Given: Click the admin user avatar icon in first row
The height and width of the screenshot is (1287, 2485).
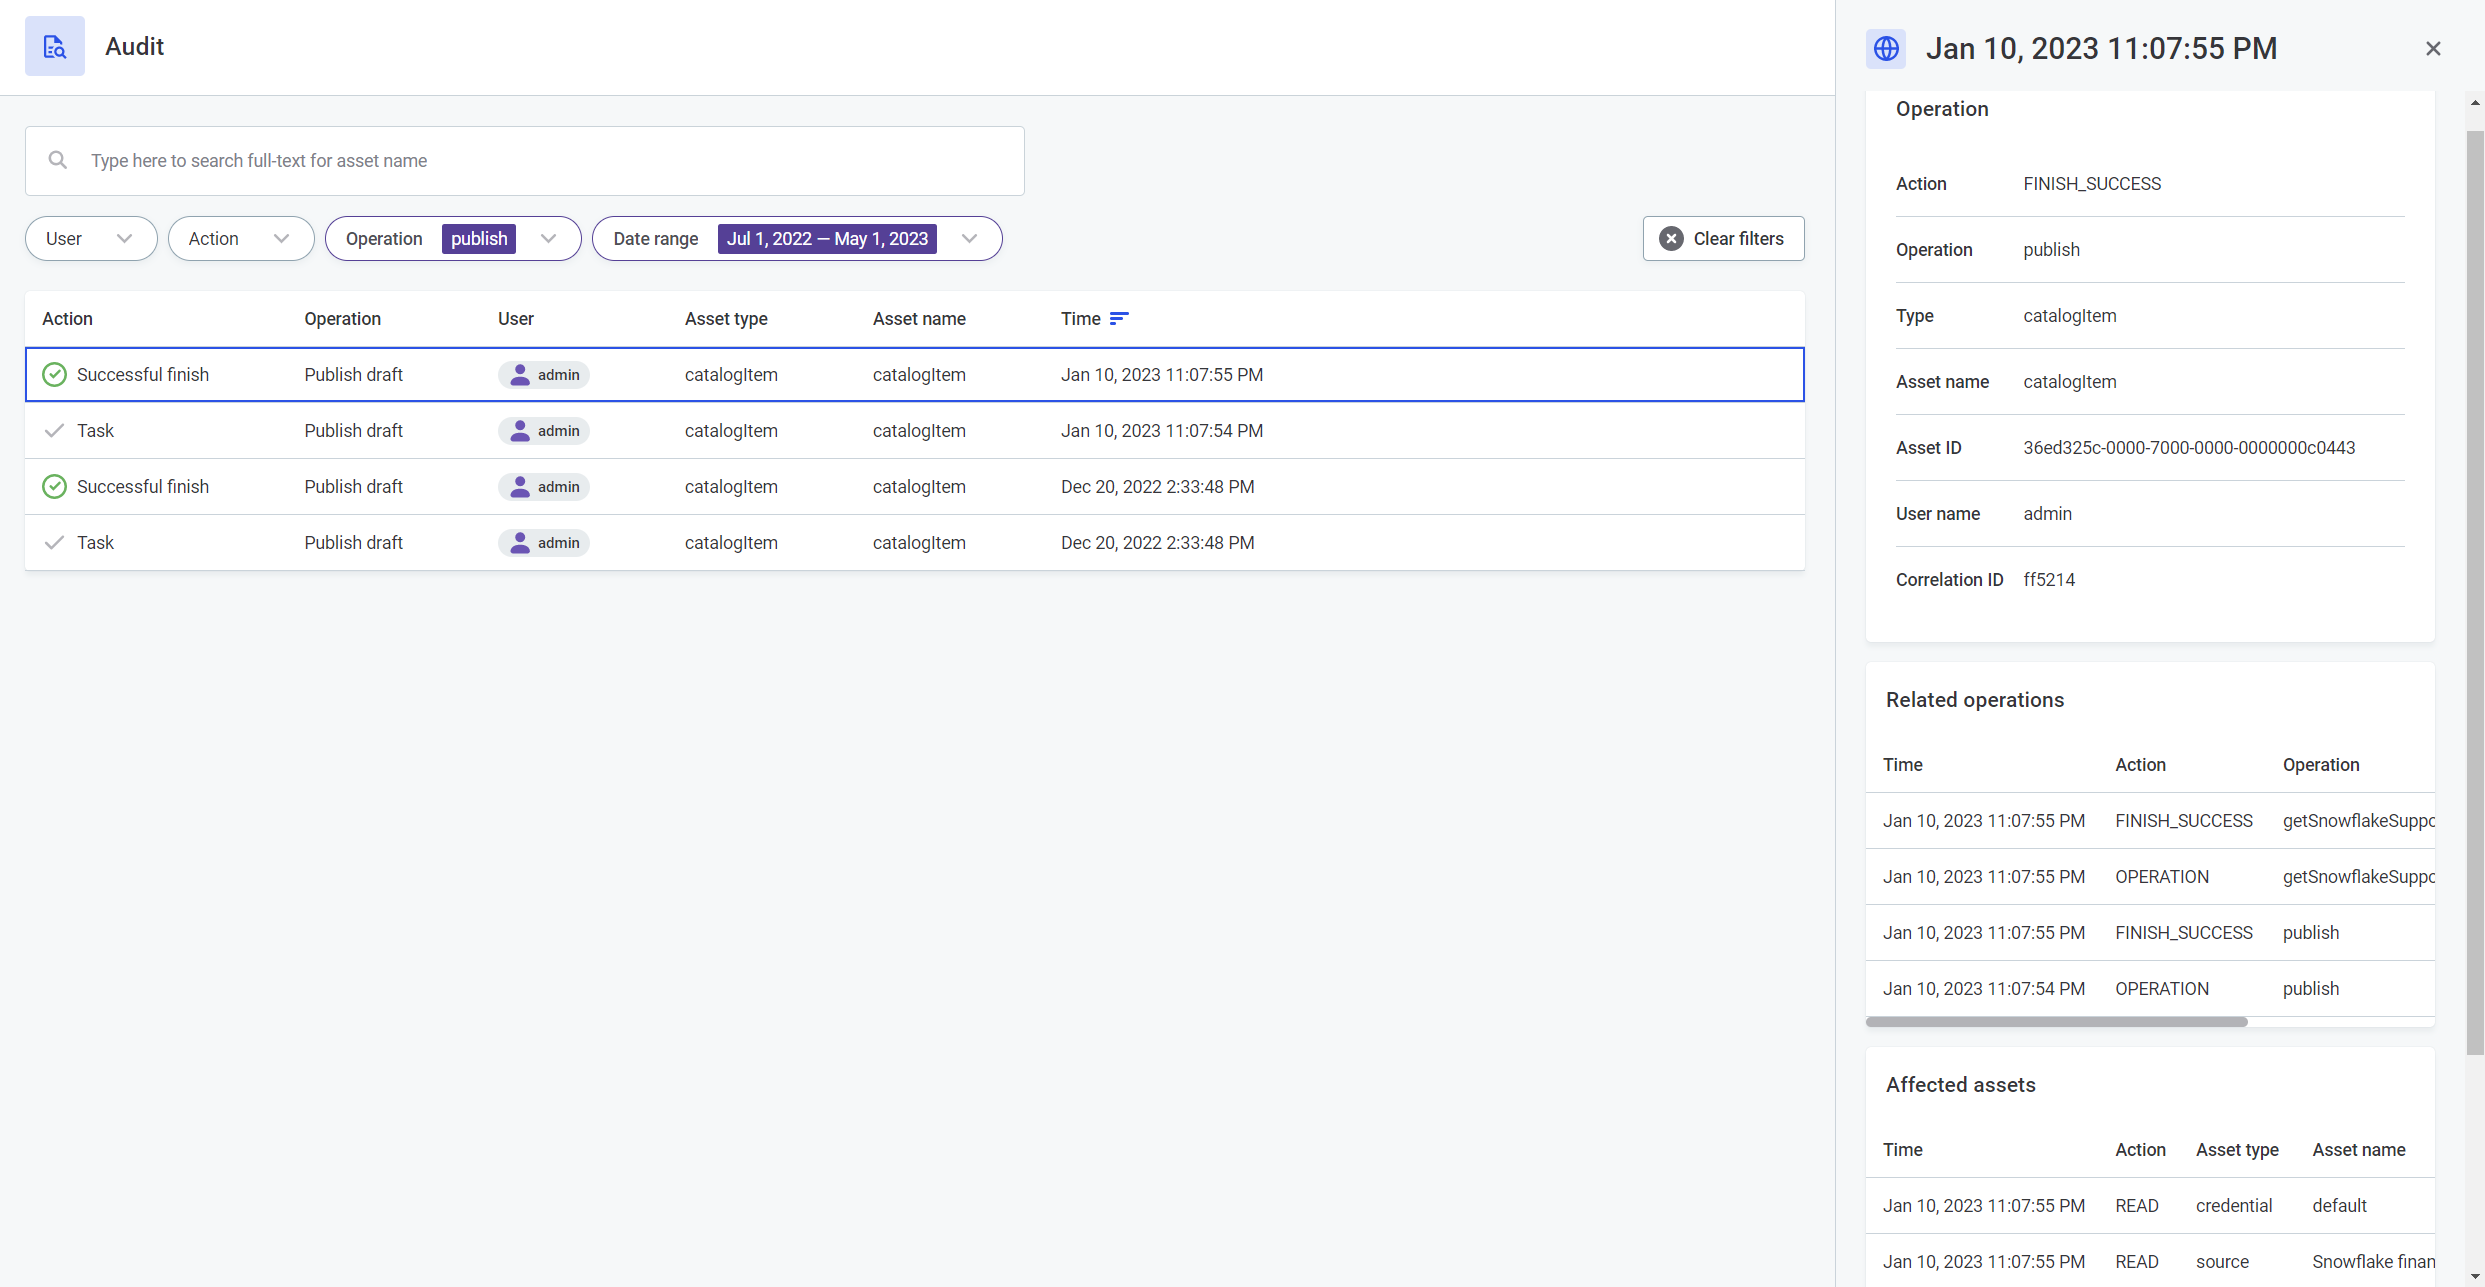Looking at the screenshot, I should 520,374.
